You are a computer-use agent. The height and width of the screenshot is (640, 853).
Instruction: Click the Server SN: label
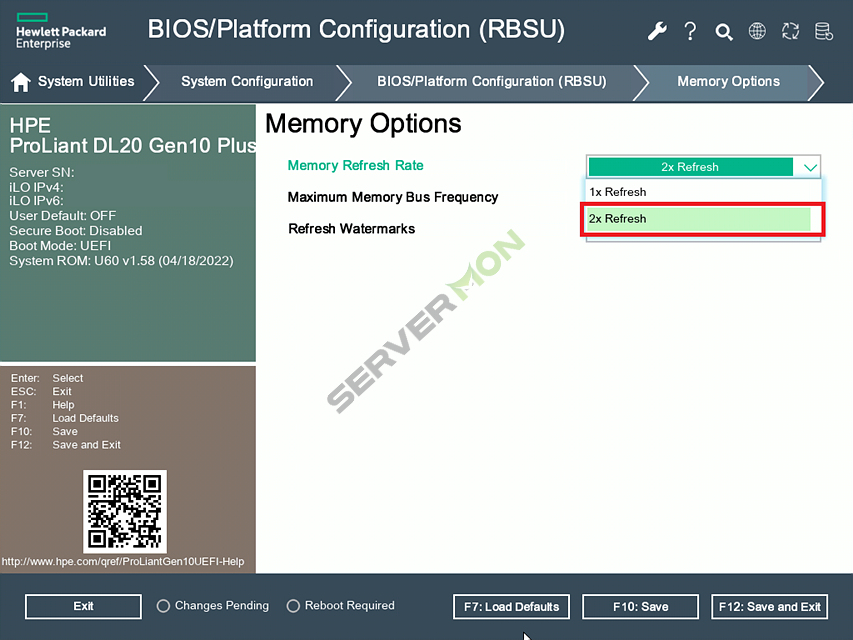click(42, 173)
